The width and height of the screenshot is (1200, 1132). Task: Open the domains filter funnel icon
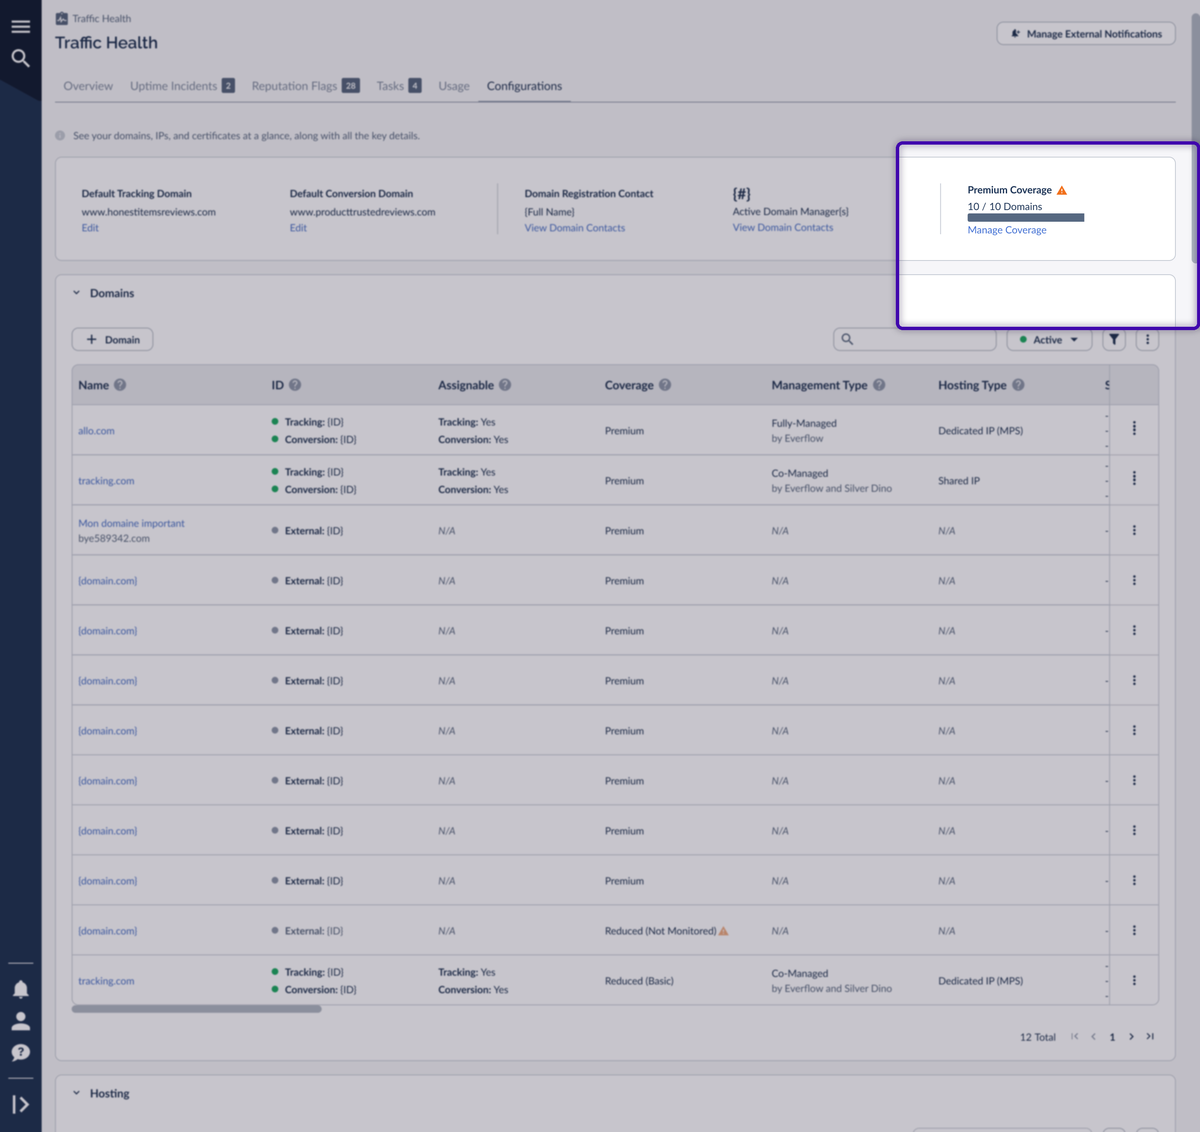pos(1114,339)
